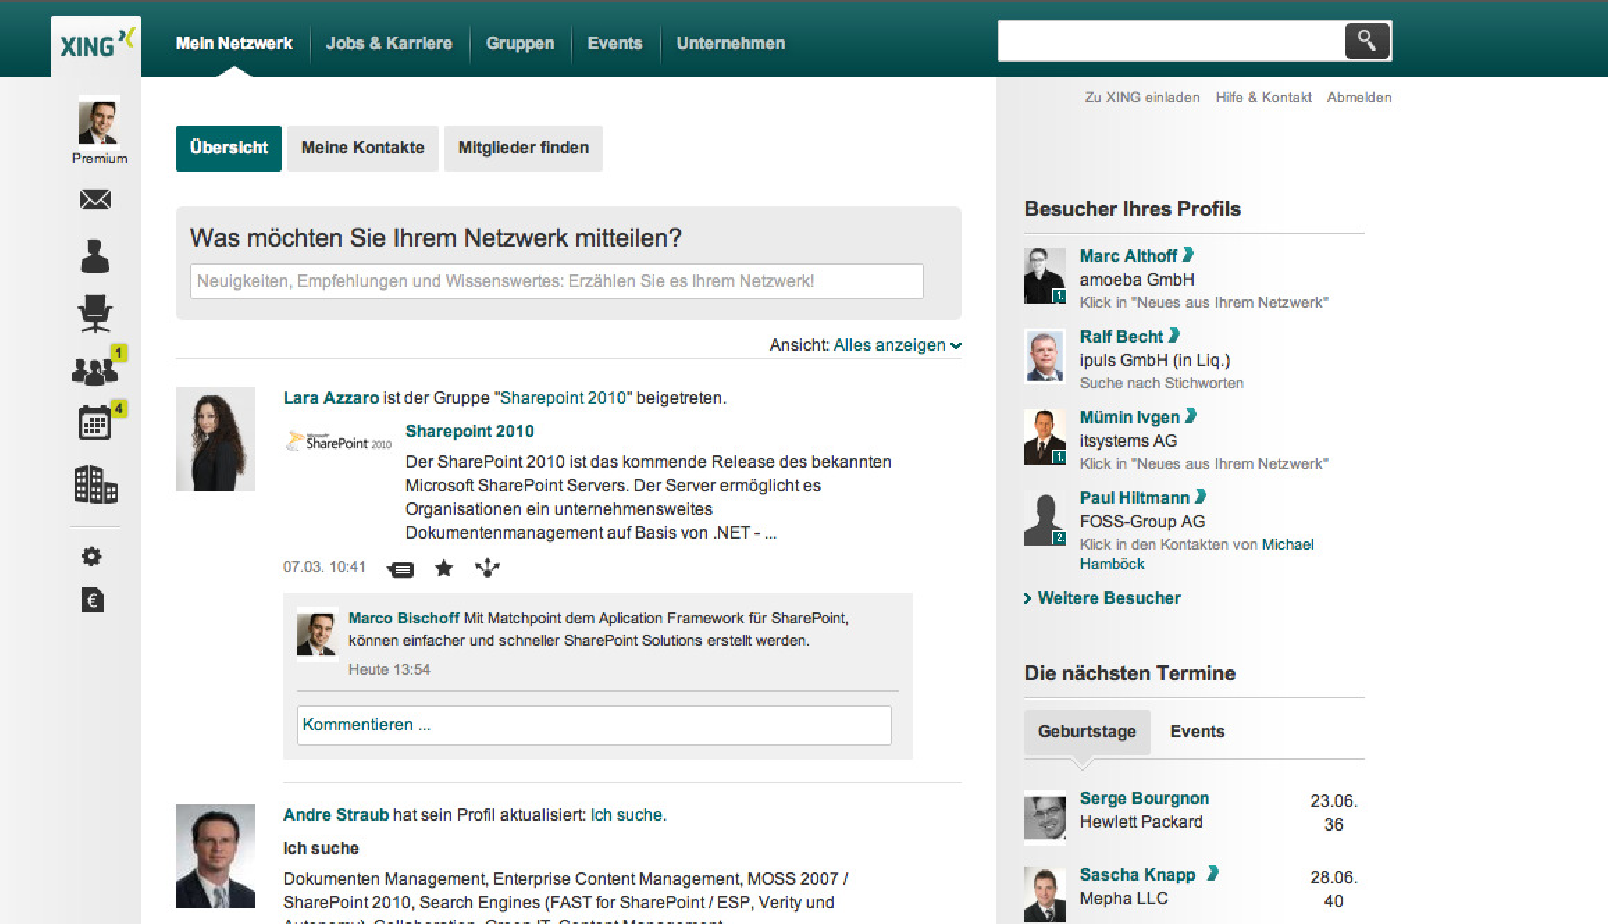Image resolution: width=1608 pixels, height=924 pixels.
Task: Select the 'Meine Kontakte' tab
Action: [363, 148]
